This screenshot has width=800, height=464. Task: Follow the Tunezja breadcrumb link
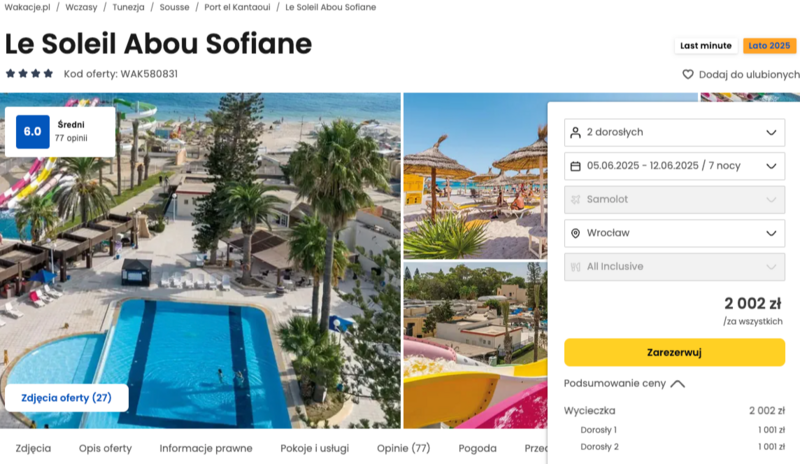128,7
